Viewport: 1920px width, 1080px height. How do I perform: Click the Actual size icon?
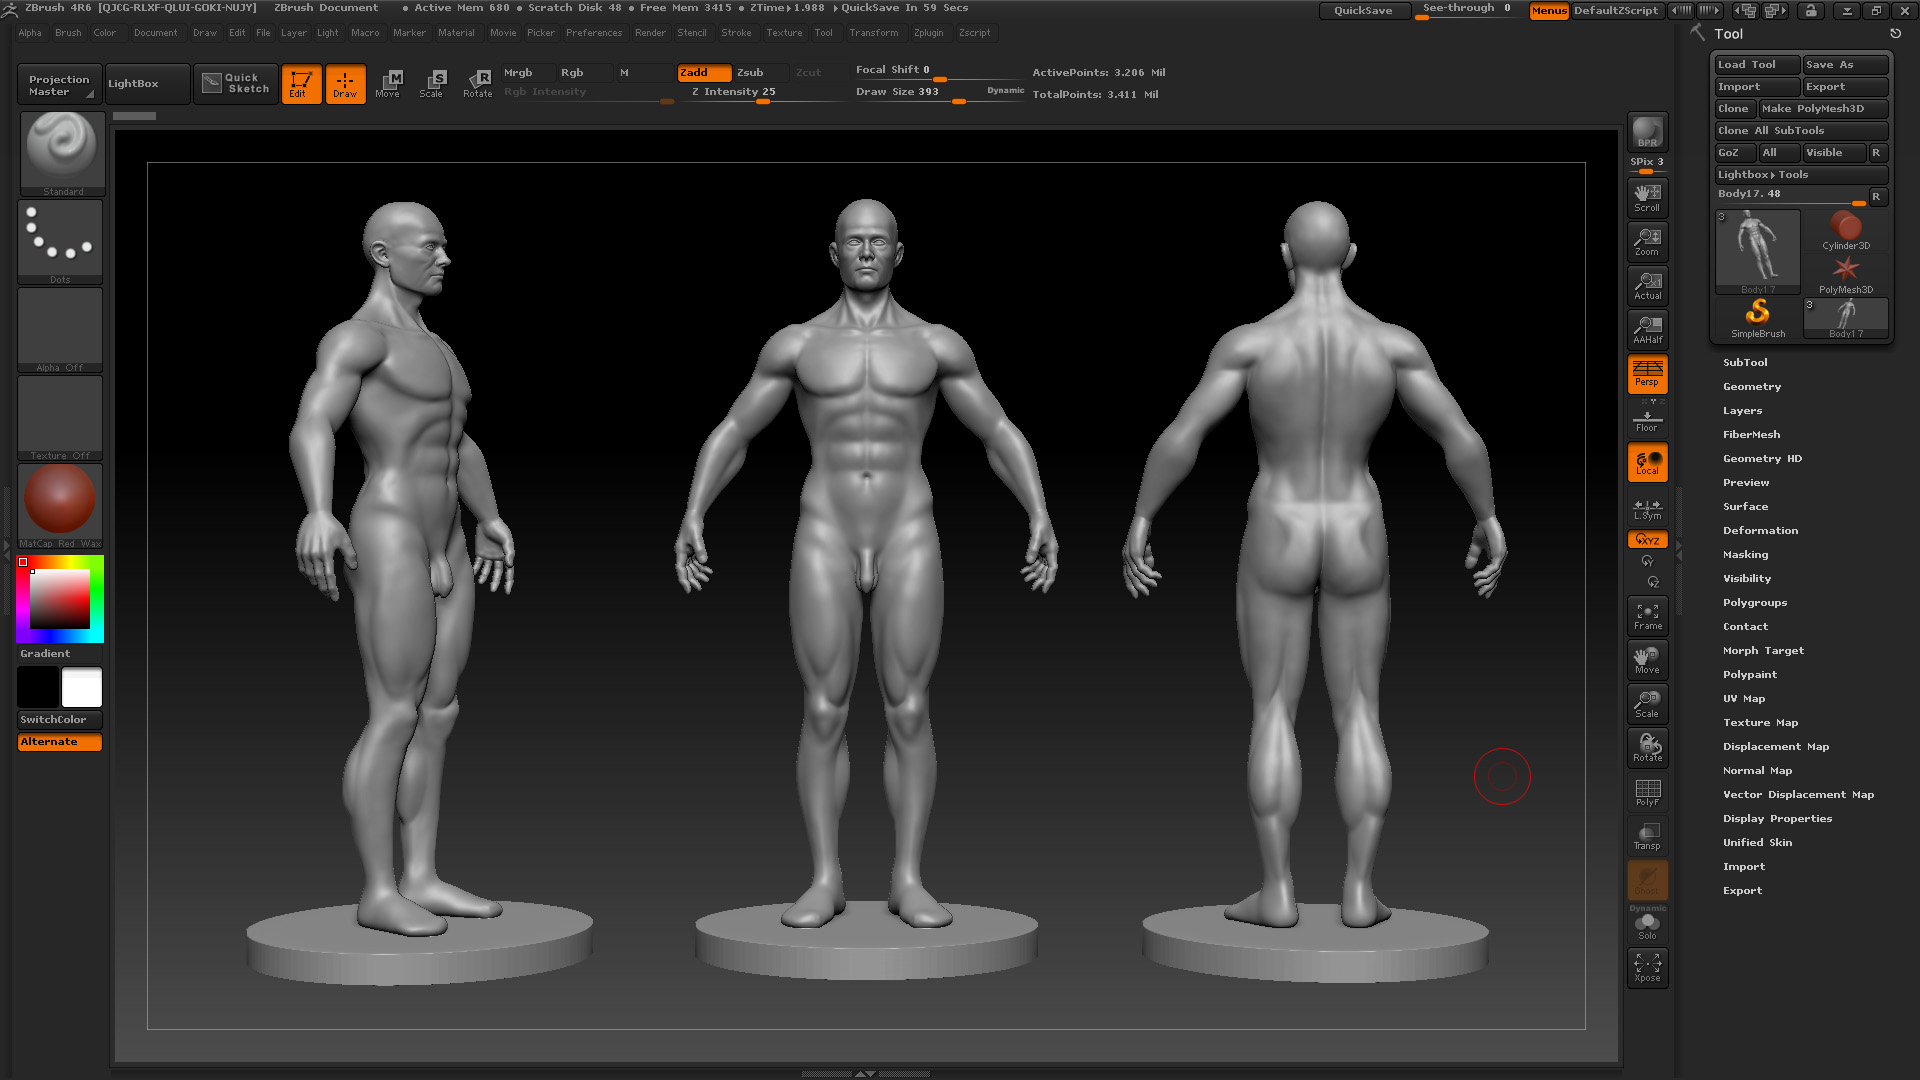[x=1647, y=285]
